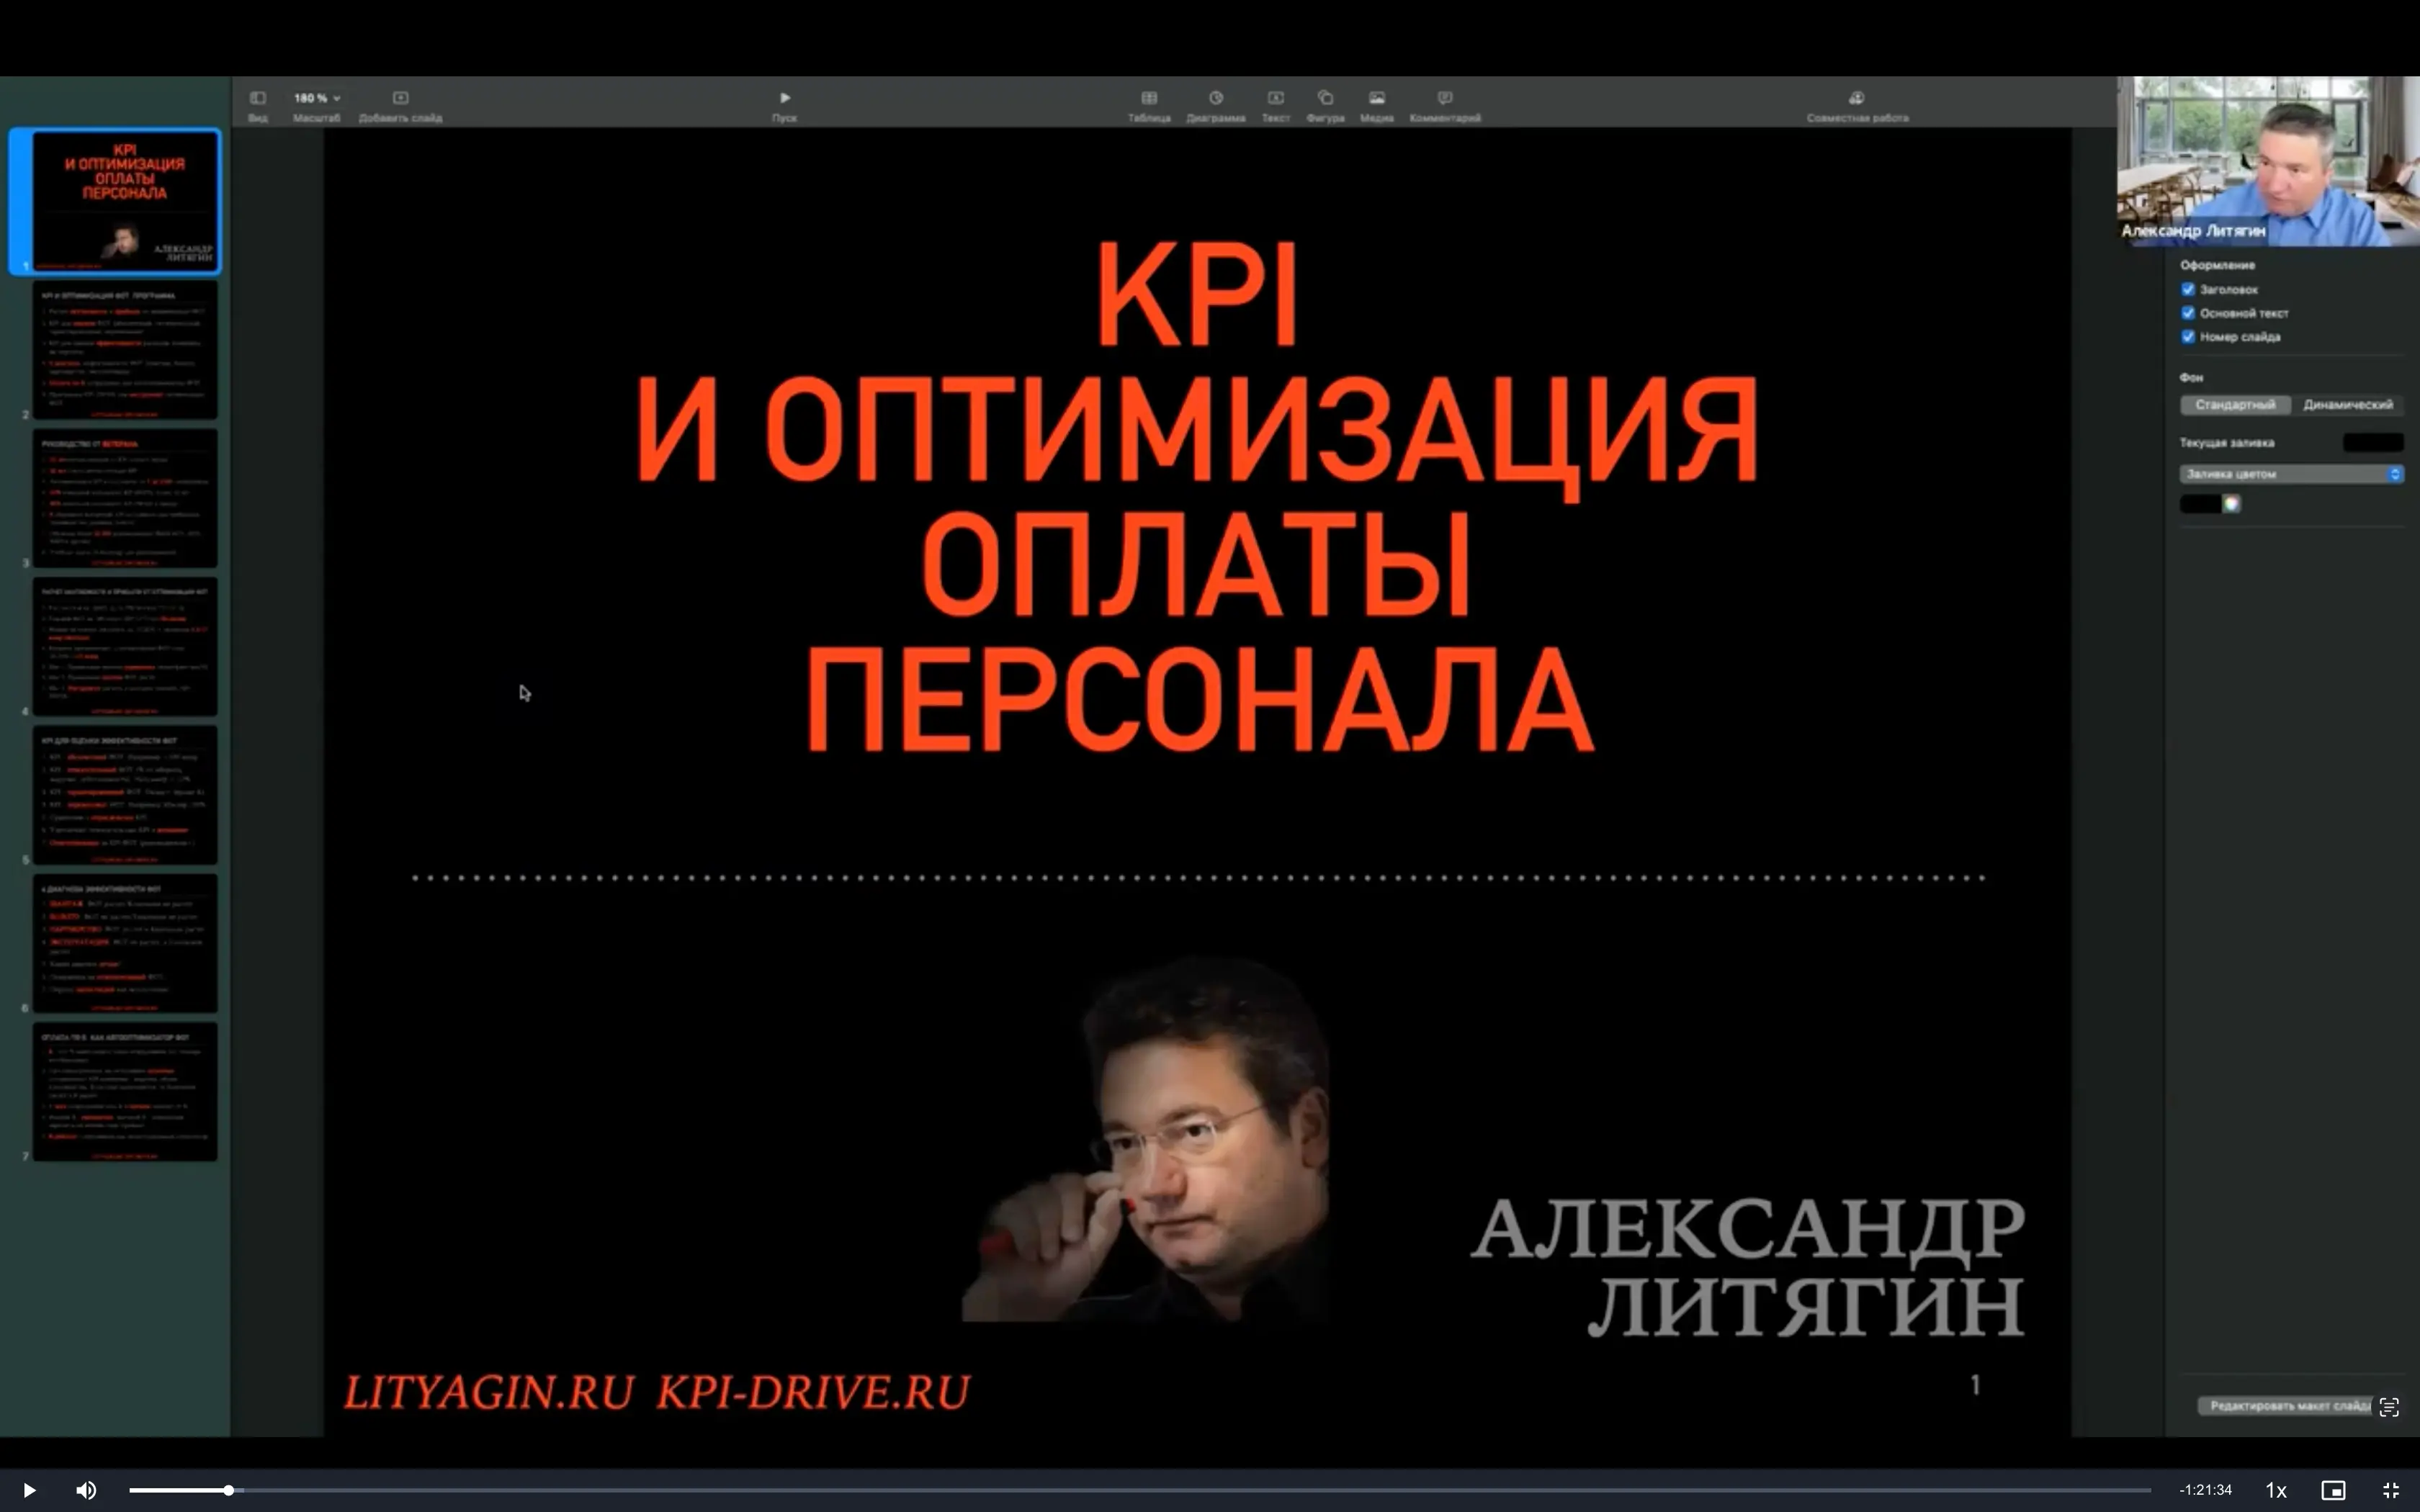Mute the video volume icon

tap(86, 1490)
